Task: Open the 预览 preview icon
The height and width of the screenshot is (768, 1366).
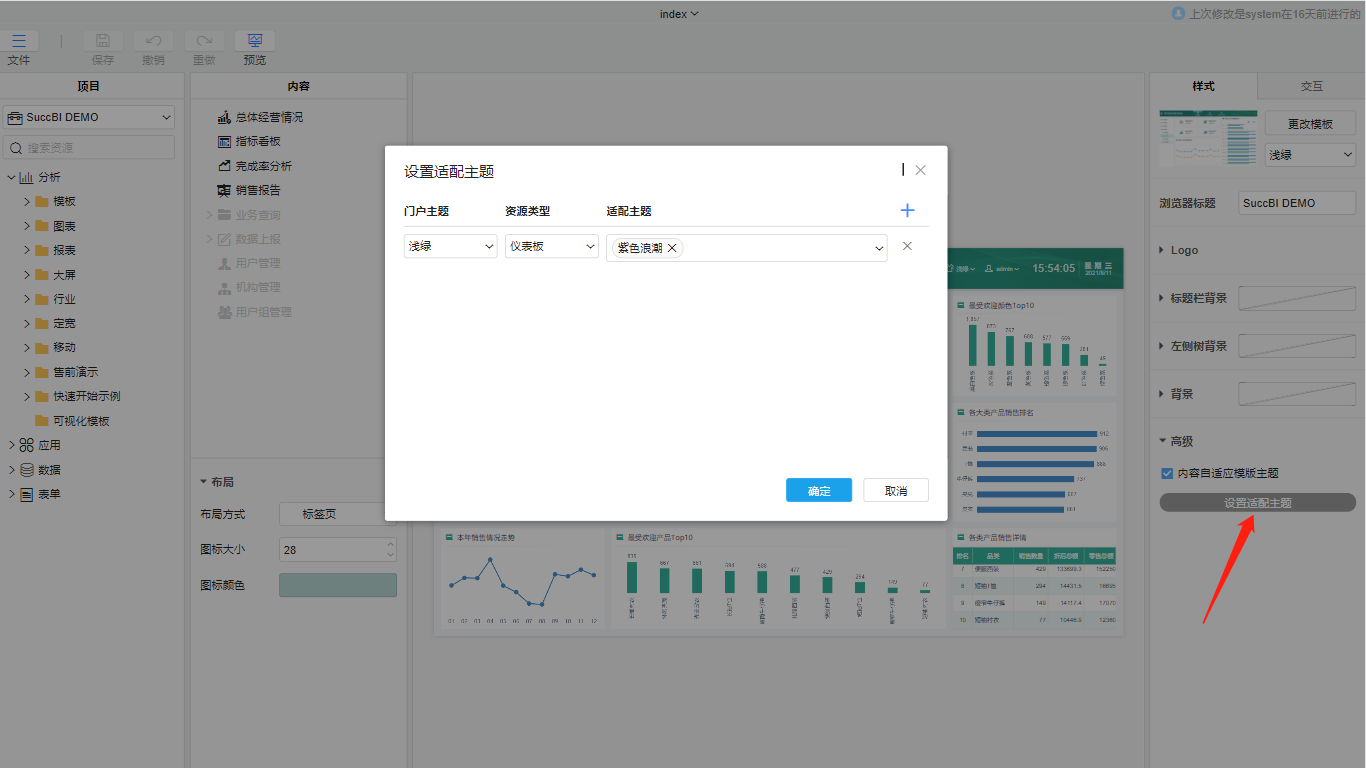Action: click(255, 41)
